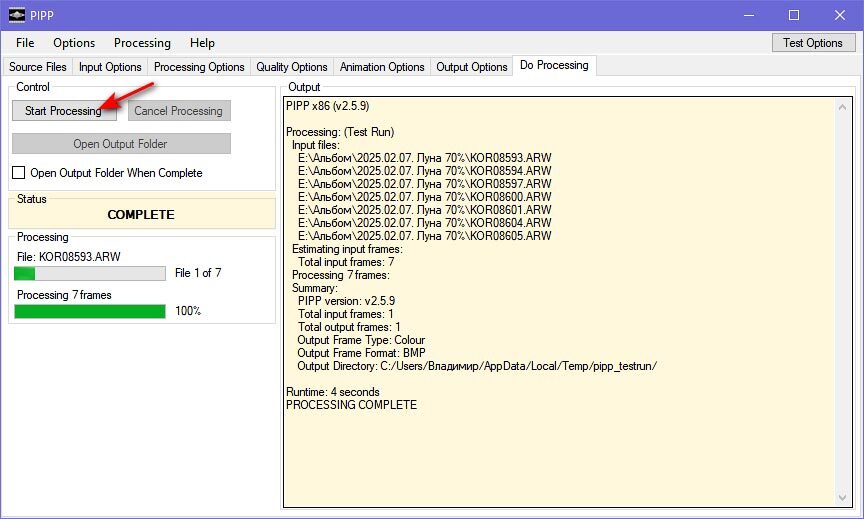Maximize the PIPP window
Viewport: 864px width, 519px height.
pyautogui.click(x=794, y=15)
